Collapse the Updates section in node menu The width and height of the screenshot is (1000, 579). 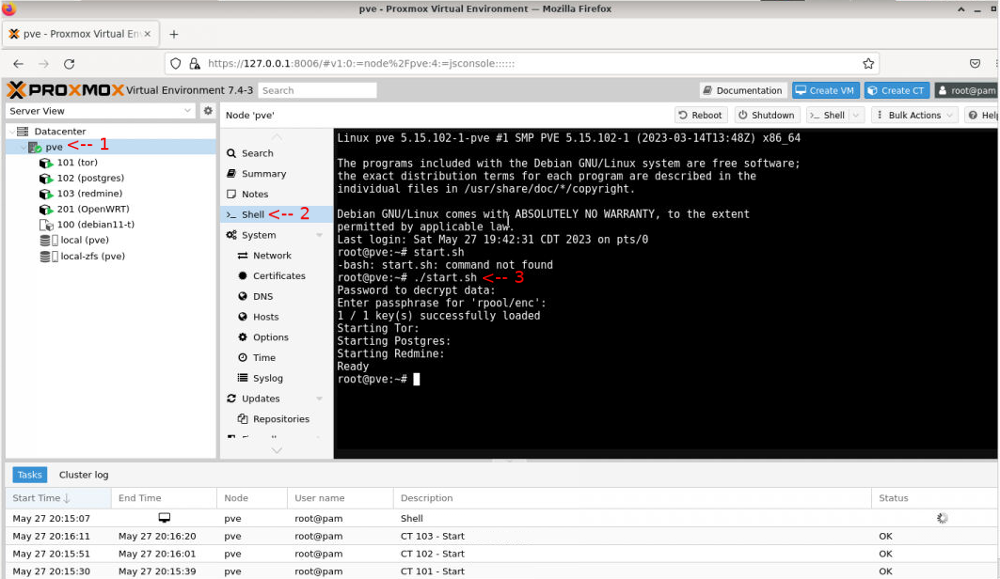pyautogui.click(x=319, y=399)
